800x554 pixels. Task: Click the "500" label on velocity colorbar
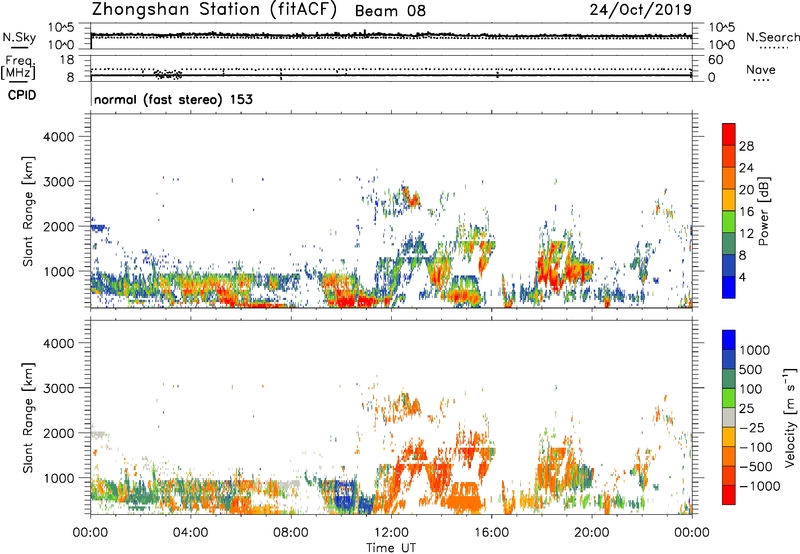pyautogui.click(x=751, y=370)
